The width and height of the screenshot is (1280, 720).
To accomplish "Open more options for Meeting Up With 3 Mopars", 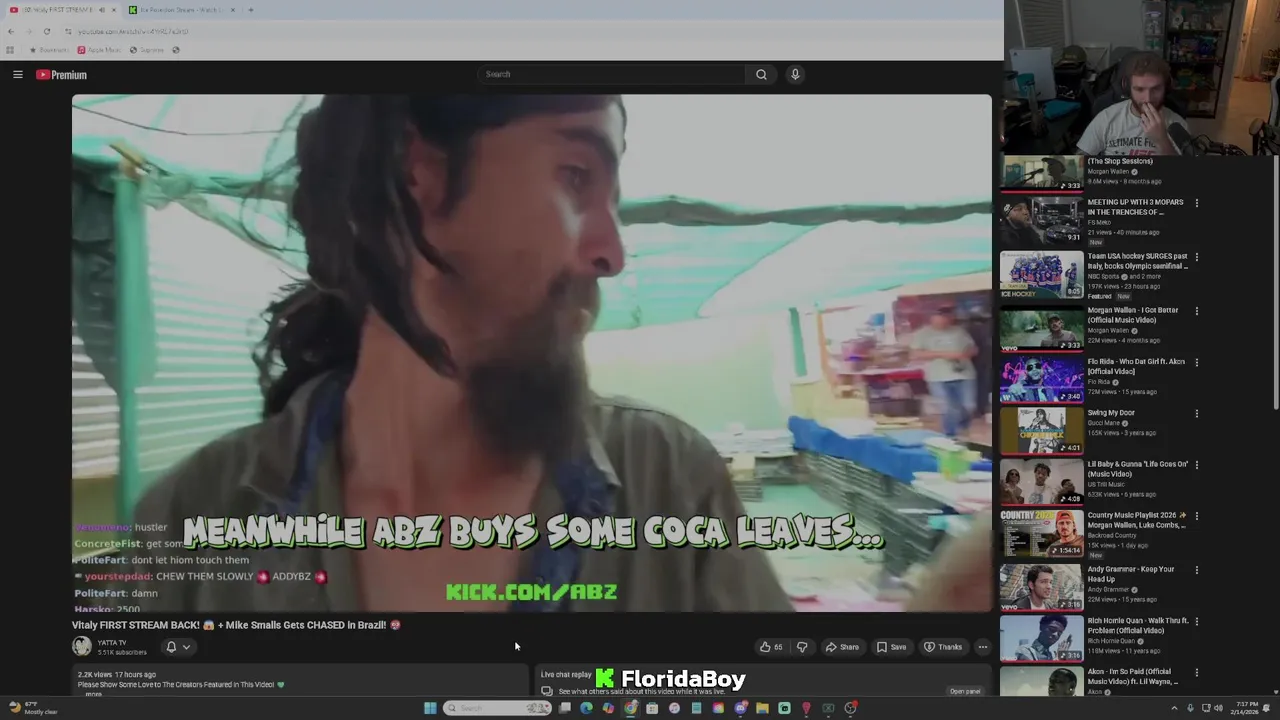I will pyautogui.click(x=1196, y=203).
